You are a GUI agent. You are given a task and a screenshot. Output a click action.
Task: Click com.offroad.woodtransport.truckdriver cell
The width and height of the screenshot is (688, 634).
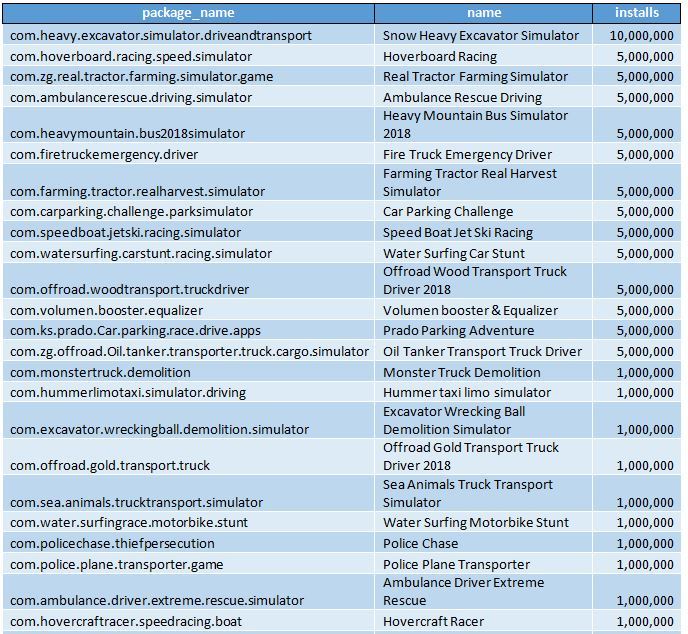(188, 281)
